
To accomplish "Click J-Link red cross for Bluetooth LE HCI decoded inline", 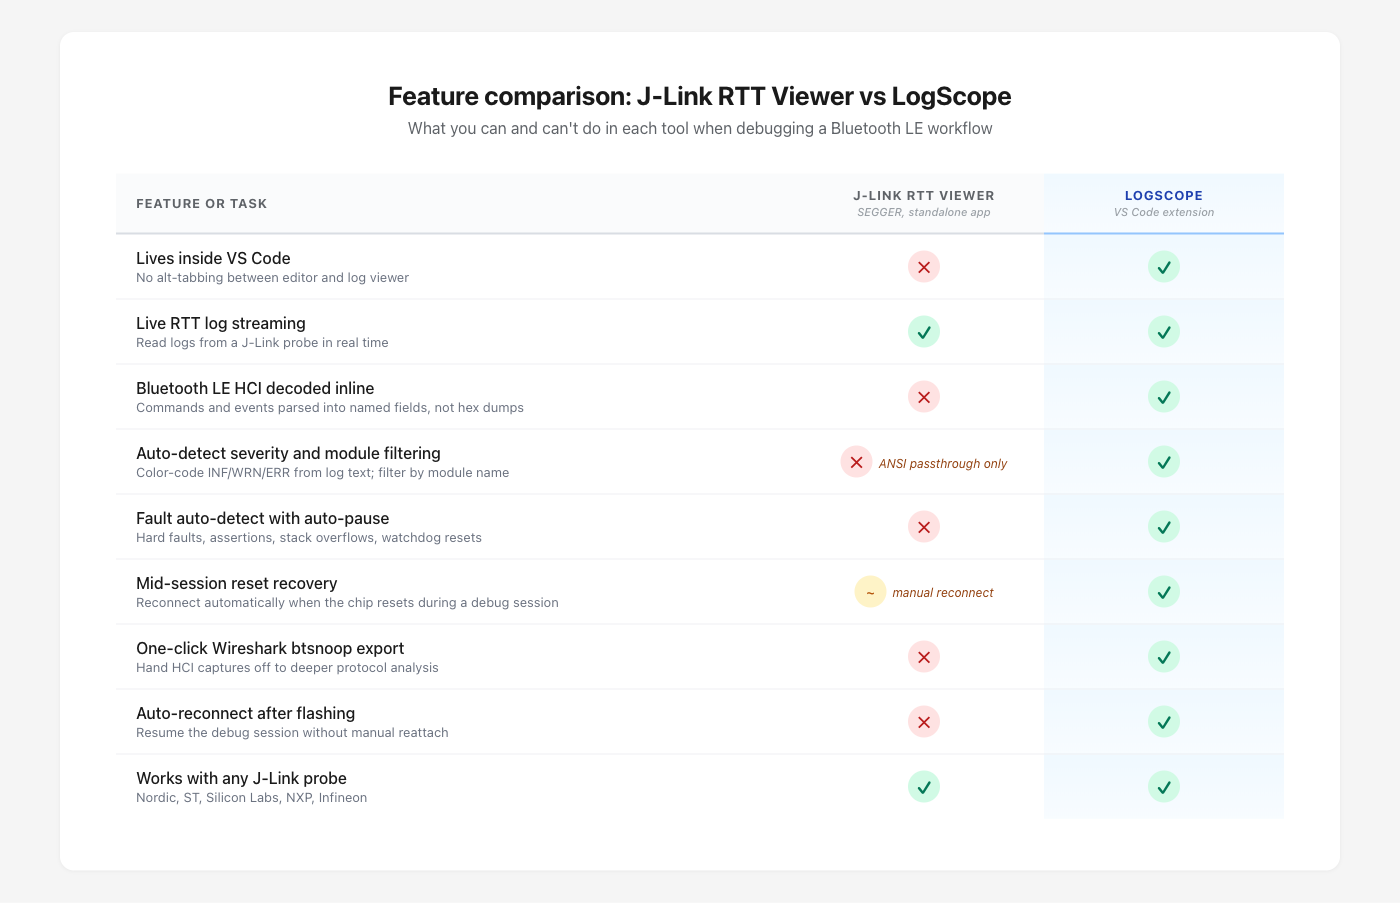I will [x=924, y=397].
